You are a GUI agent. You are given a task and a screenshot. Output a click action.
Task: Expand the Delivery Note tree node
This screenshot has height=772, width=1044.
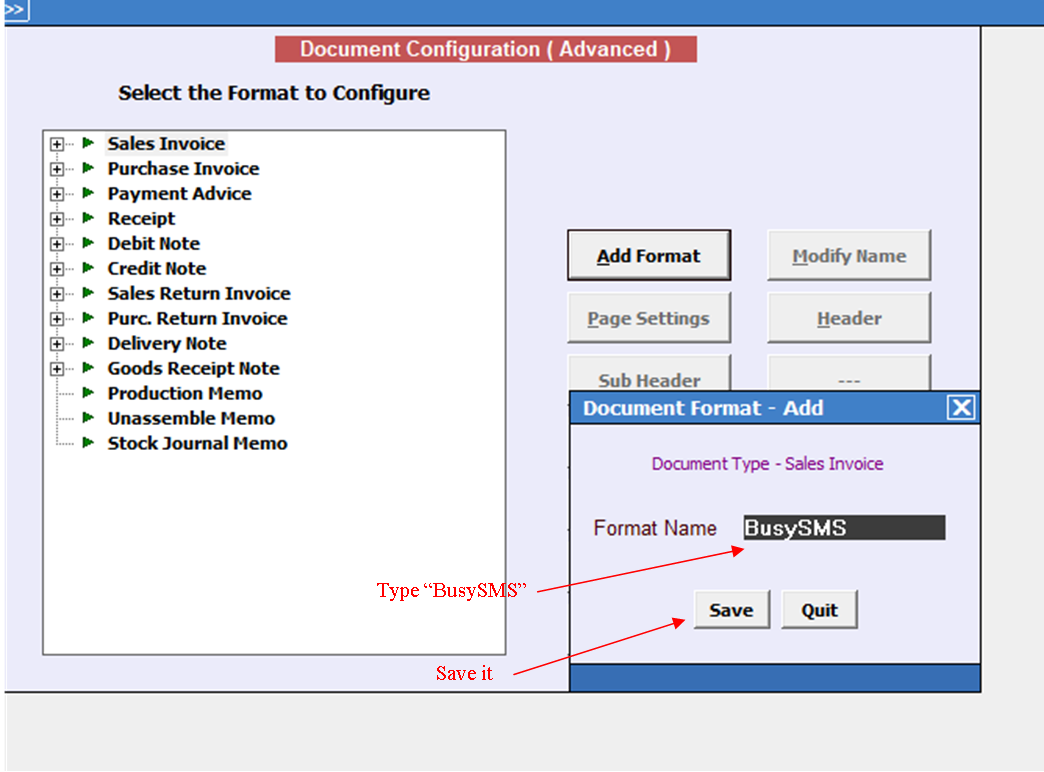click(x=57, y=344)
